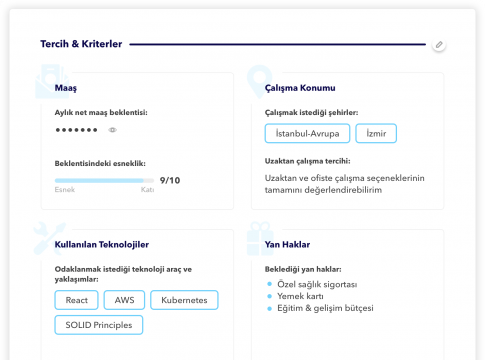Click the Yemek kartı list item
485x360 pixels.
coord(300,296)
